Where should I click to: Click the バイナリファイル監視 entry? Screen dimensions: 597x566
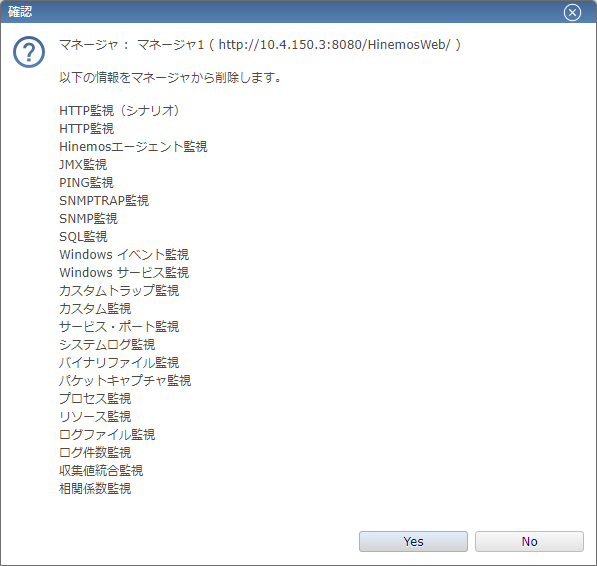(x=119, y=363)
